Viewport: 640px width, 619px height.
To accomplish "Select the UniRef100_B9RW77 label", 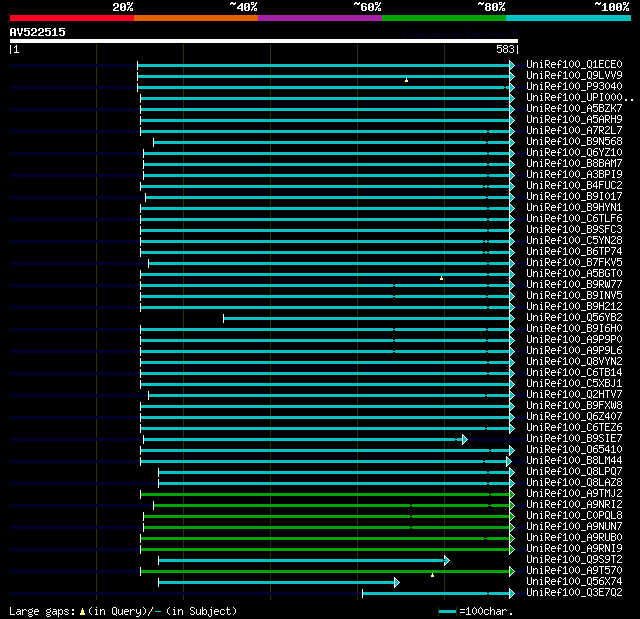I will 574,285.
